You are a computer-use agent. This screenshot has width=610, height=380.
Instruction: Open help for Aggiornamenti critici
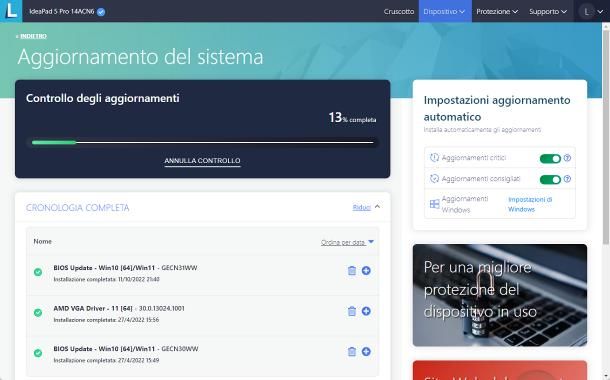pyautogui.click(x=567, y=158)
